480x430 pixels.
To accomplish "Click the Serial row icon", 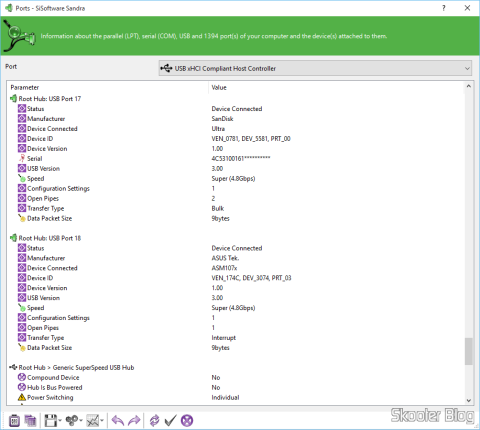I will coord(22,158).
